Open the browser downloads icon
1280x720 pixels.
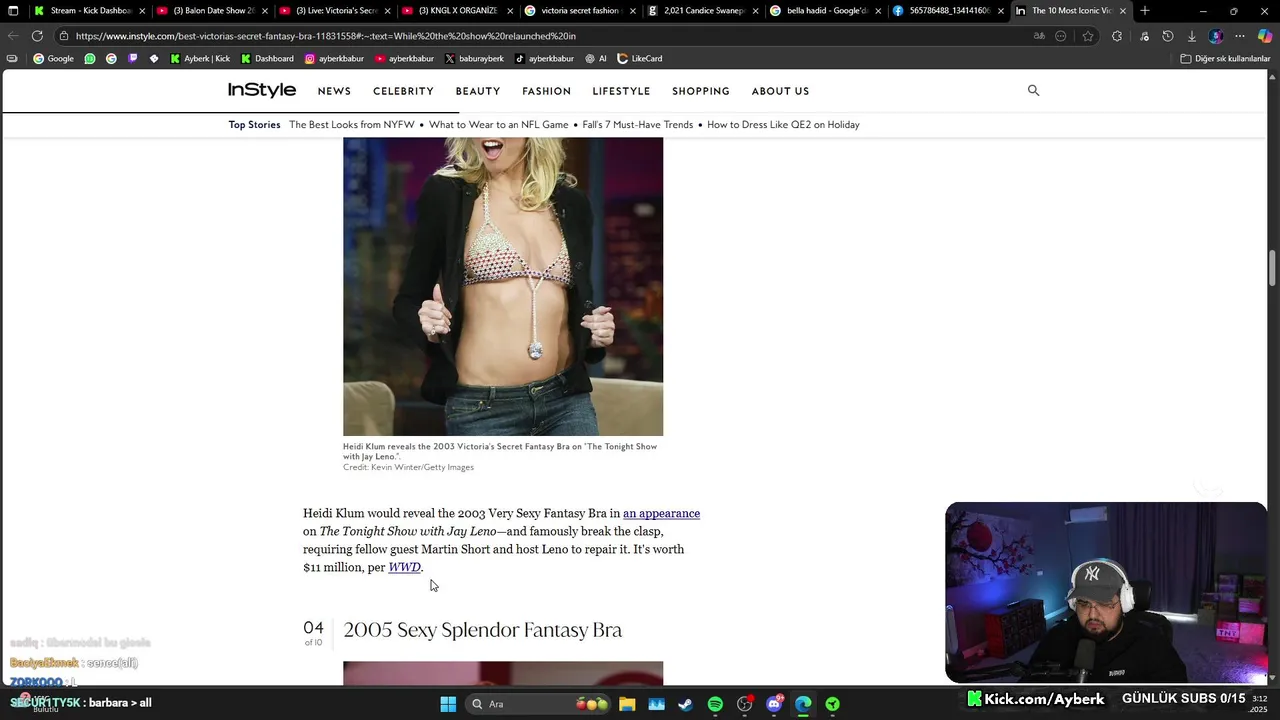pyautogui.click(x=1191, y=36)
